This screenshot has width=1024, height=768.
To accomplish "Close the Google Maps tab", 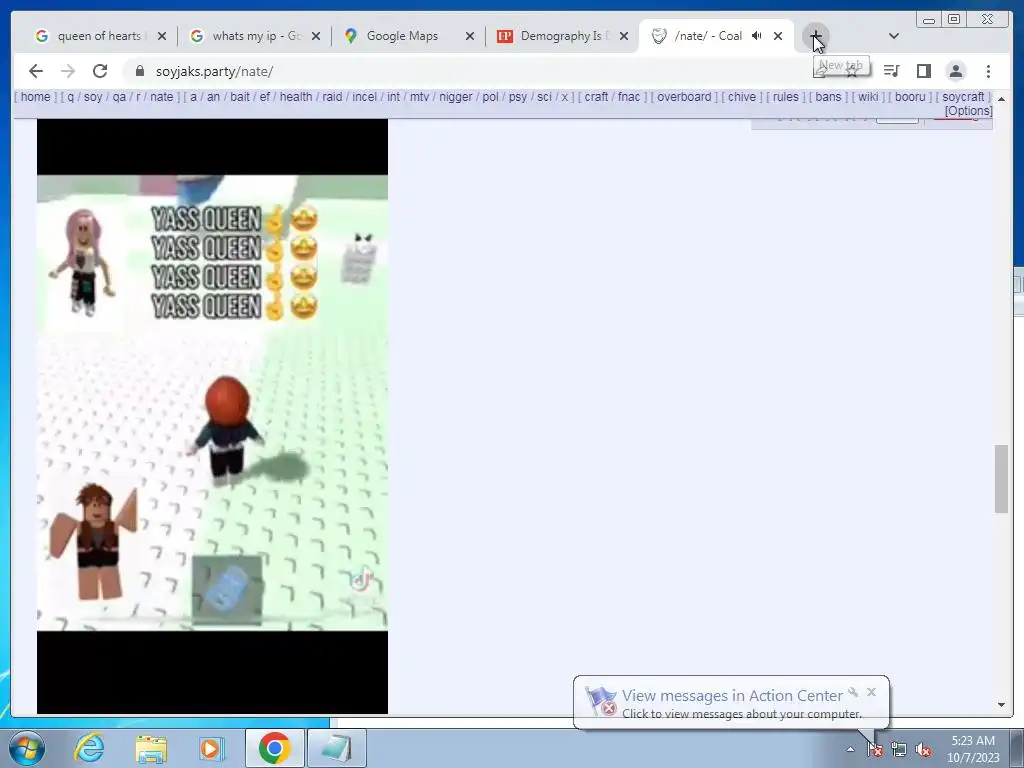I will point(470,36).
